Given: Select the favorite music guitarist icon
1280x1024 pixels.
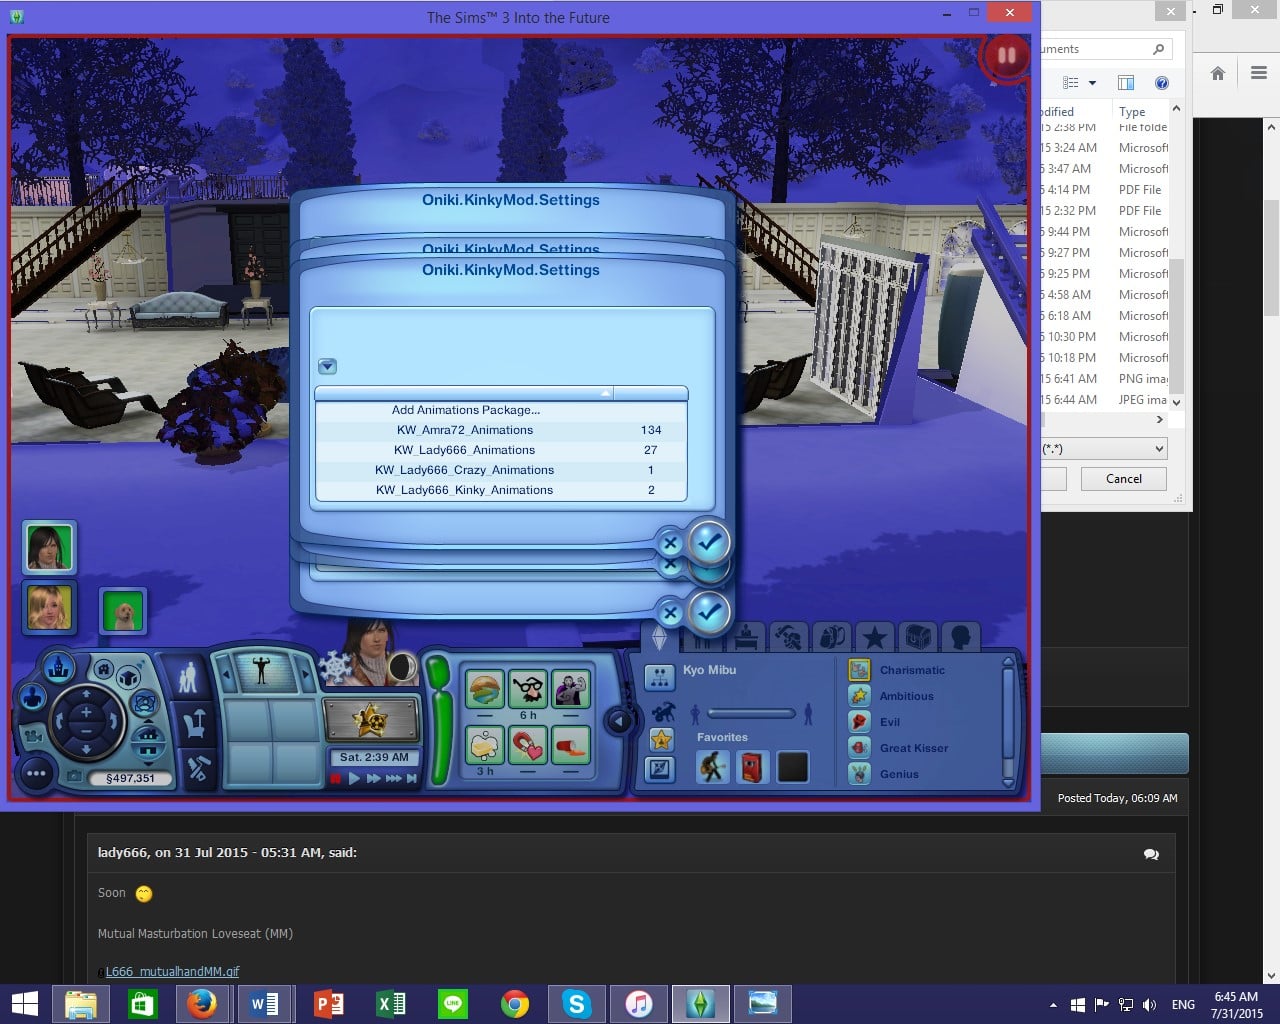Looking at the screenshot, I should (712, 767).
